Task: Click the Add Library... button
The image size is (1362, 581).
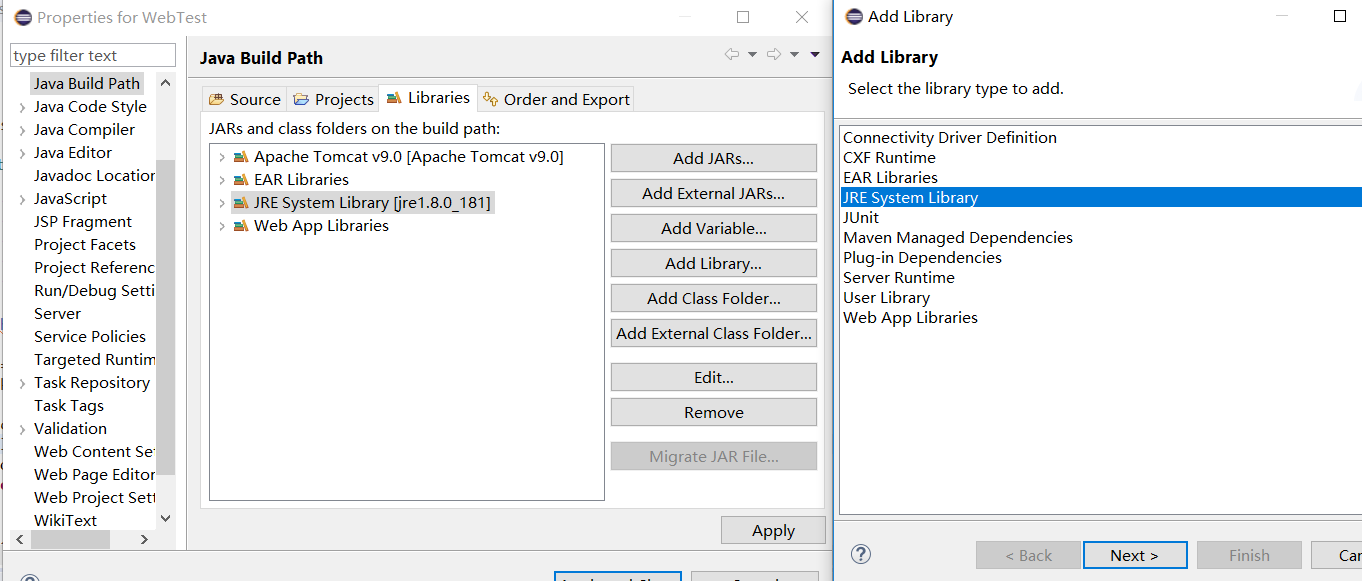Action: coord(714,263)
